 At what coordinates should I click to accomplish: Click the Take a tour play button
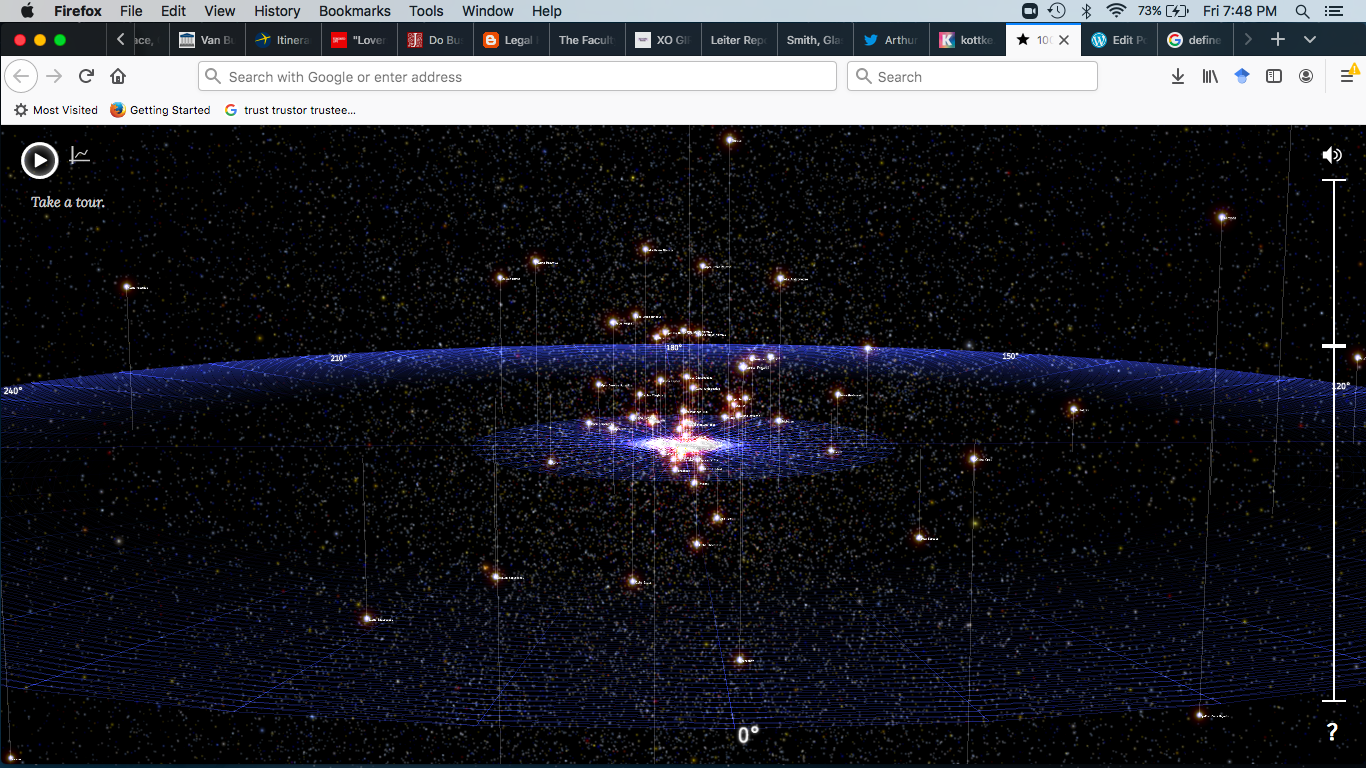(40, 159)
